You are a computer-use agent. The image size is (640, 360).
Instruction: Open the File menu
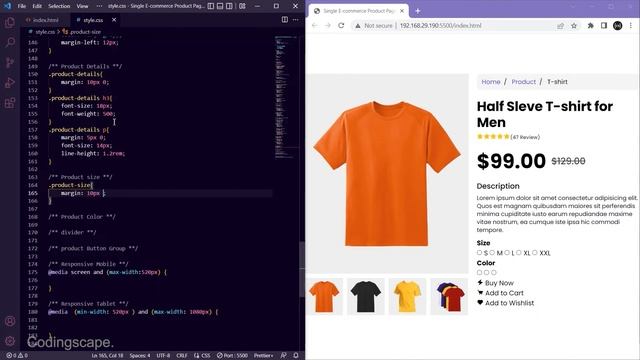(22, 6)
